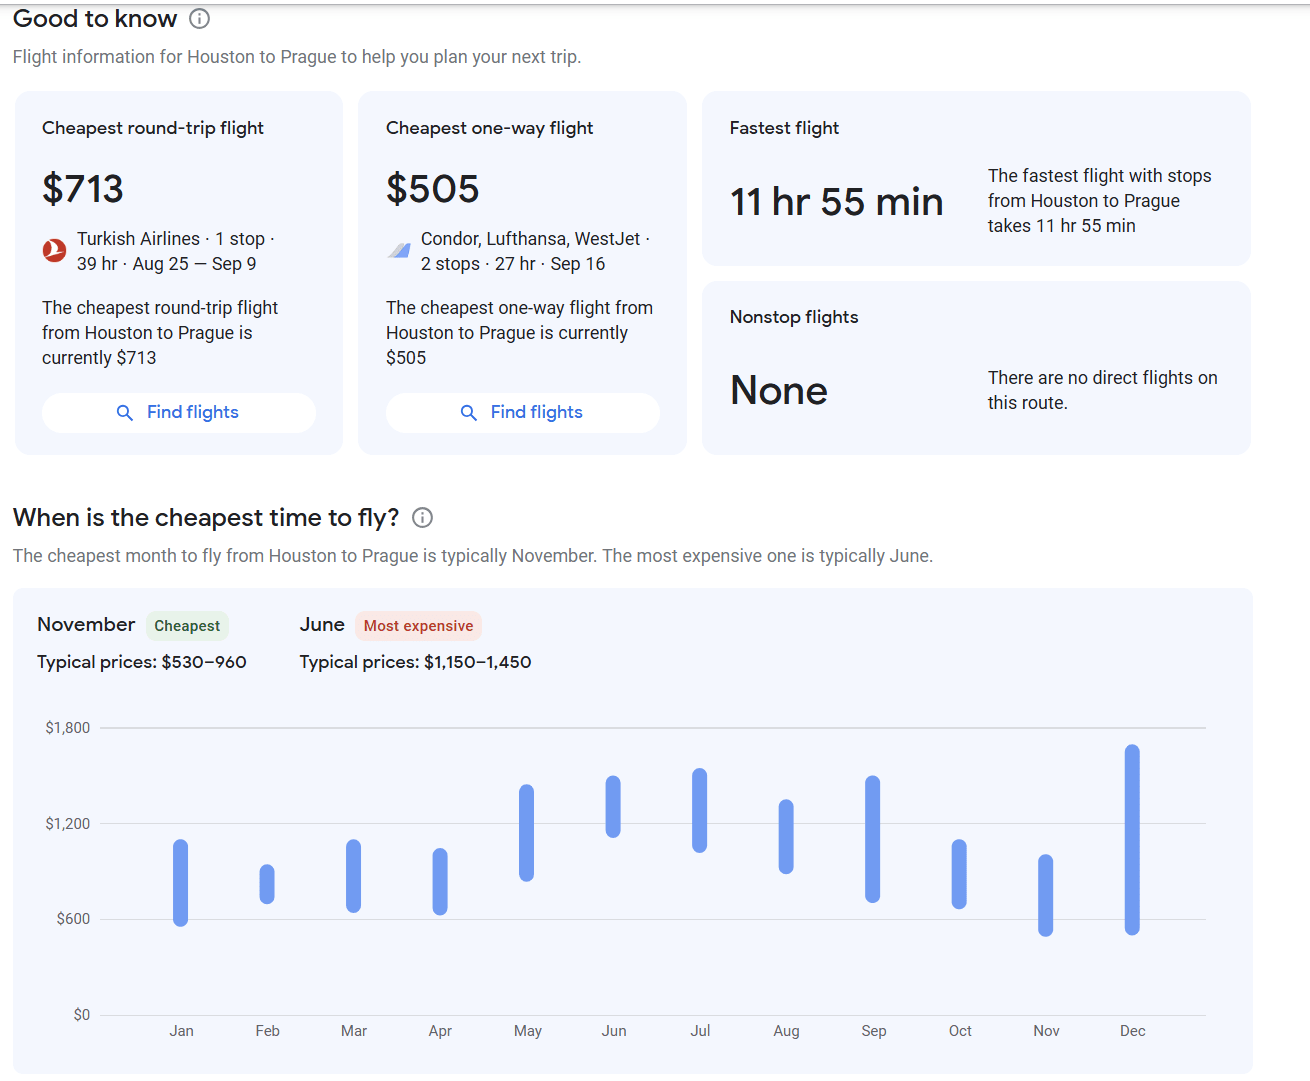
Task: Click the February price bar
Action: pyautogui.click(x=267, y=882)
